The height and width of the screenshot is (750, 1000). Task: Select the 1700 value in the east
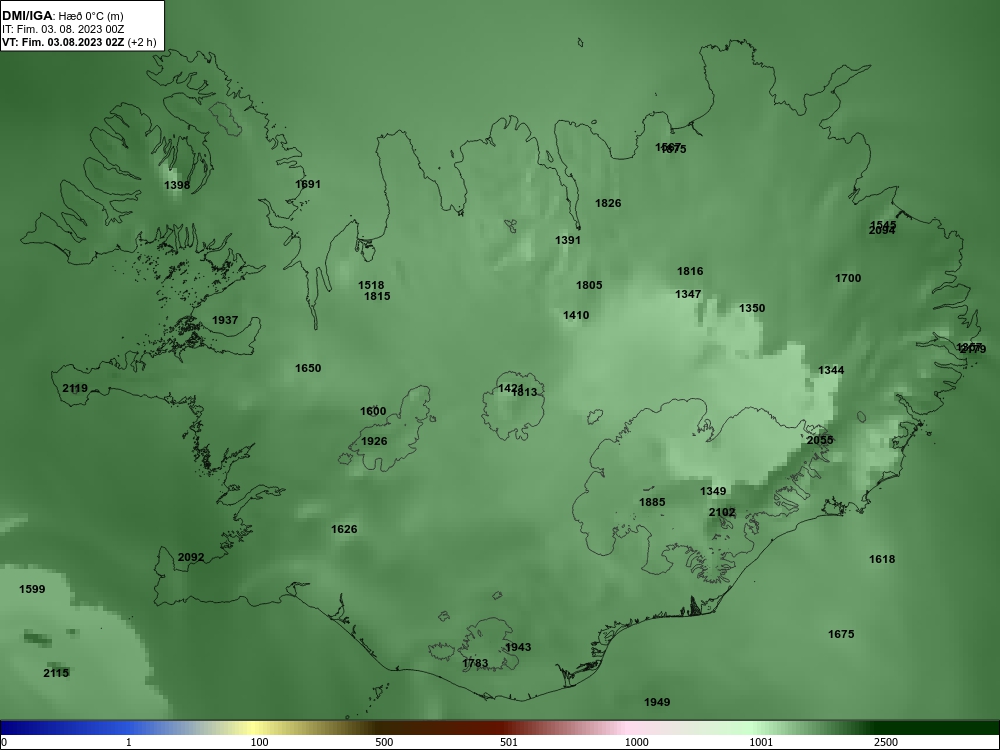tap(848, 278)
